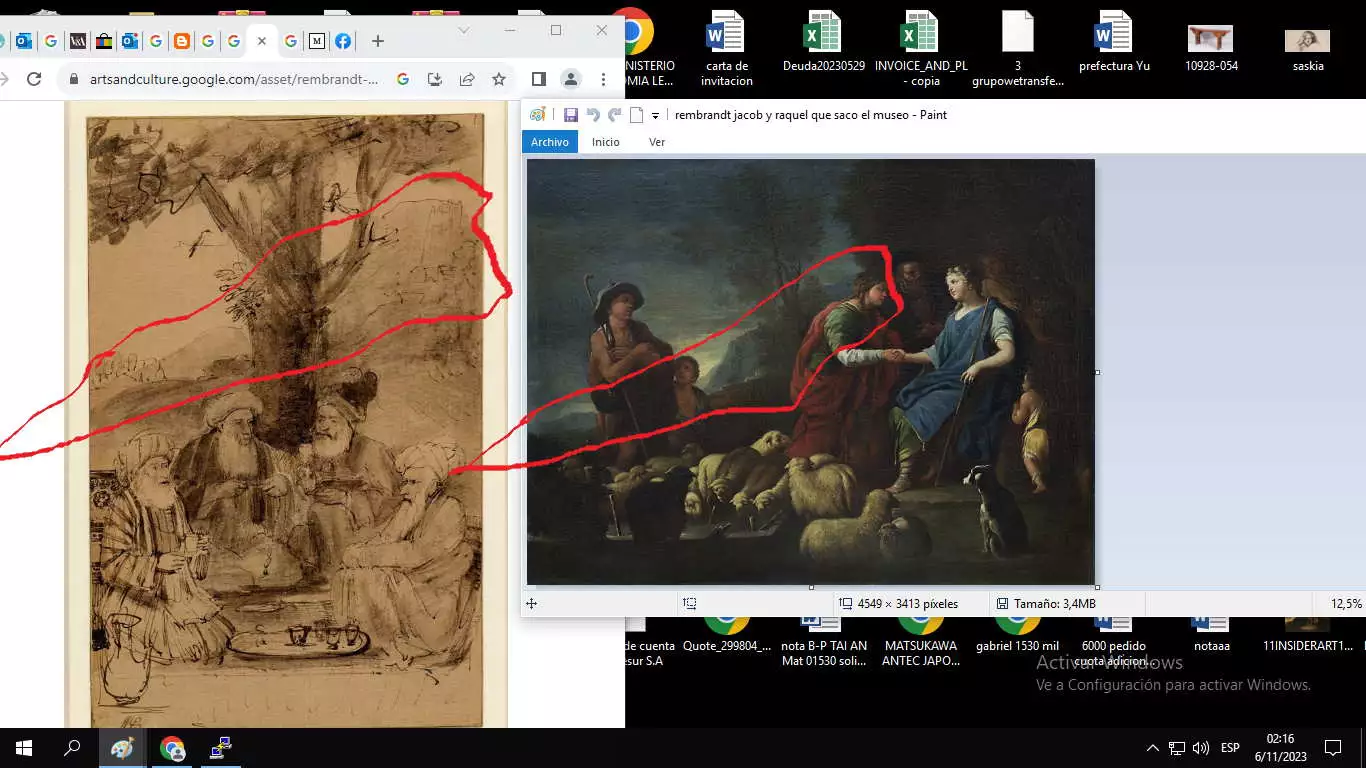Switch to the Blogger tab
1366x768 pixels.
pos(182,41)
